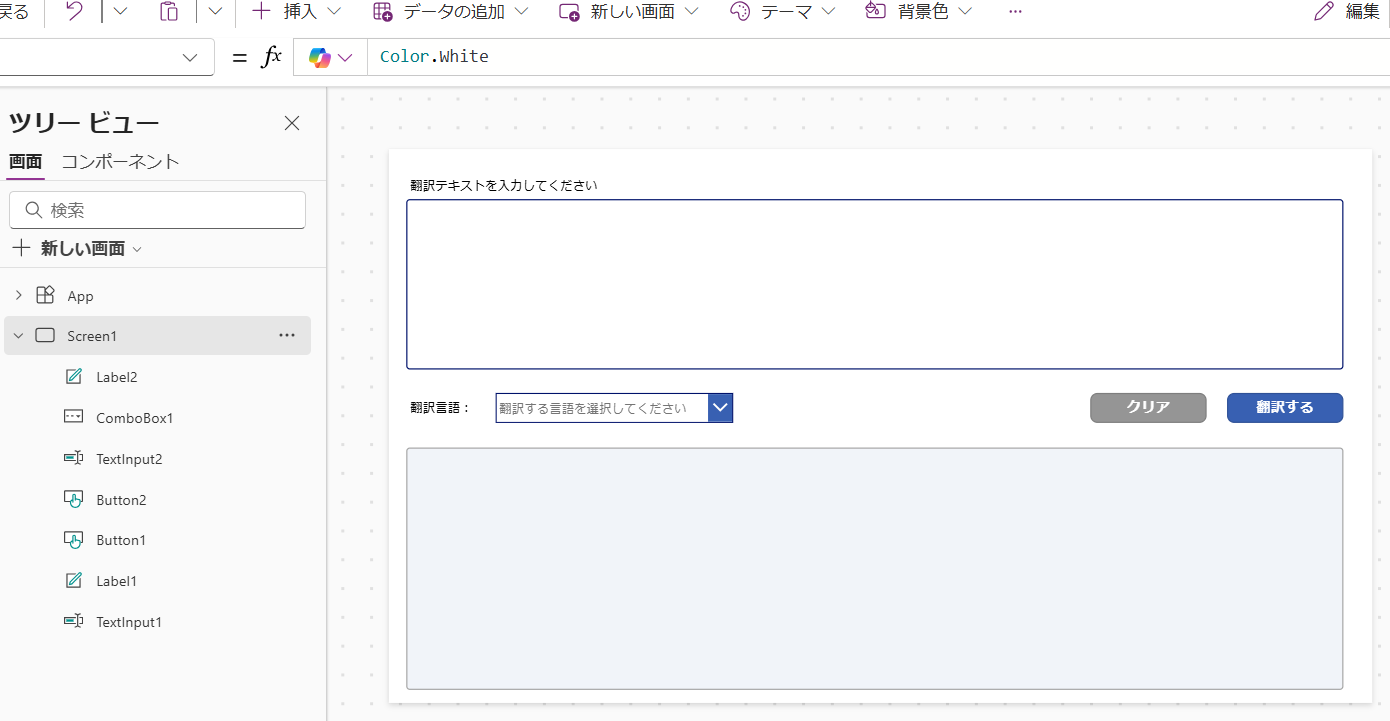
Task: Open the 背景色 color picker
Action: click(x=918, y=12)
